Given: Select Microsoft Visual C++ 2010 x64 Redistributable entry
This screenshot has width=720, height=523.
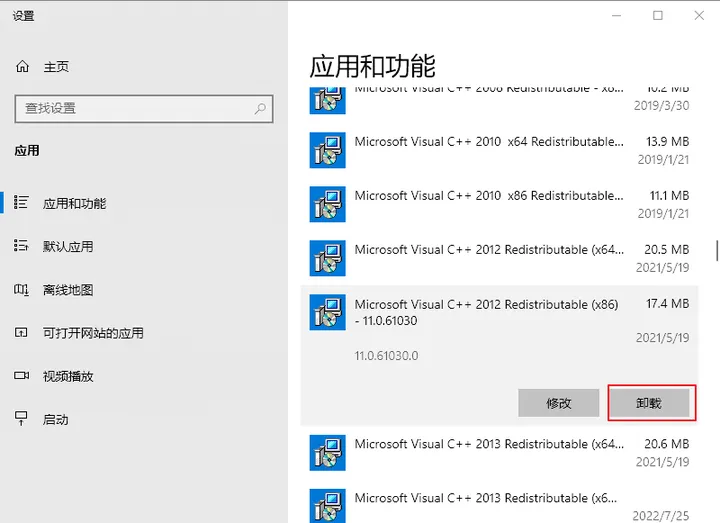Looking at the screenshot, I should point(500,150).
